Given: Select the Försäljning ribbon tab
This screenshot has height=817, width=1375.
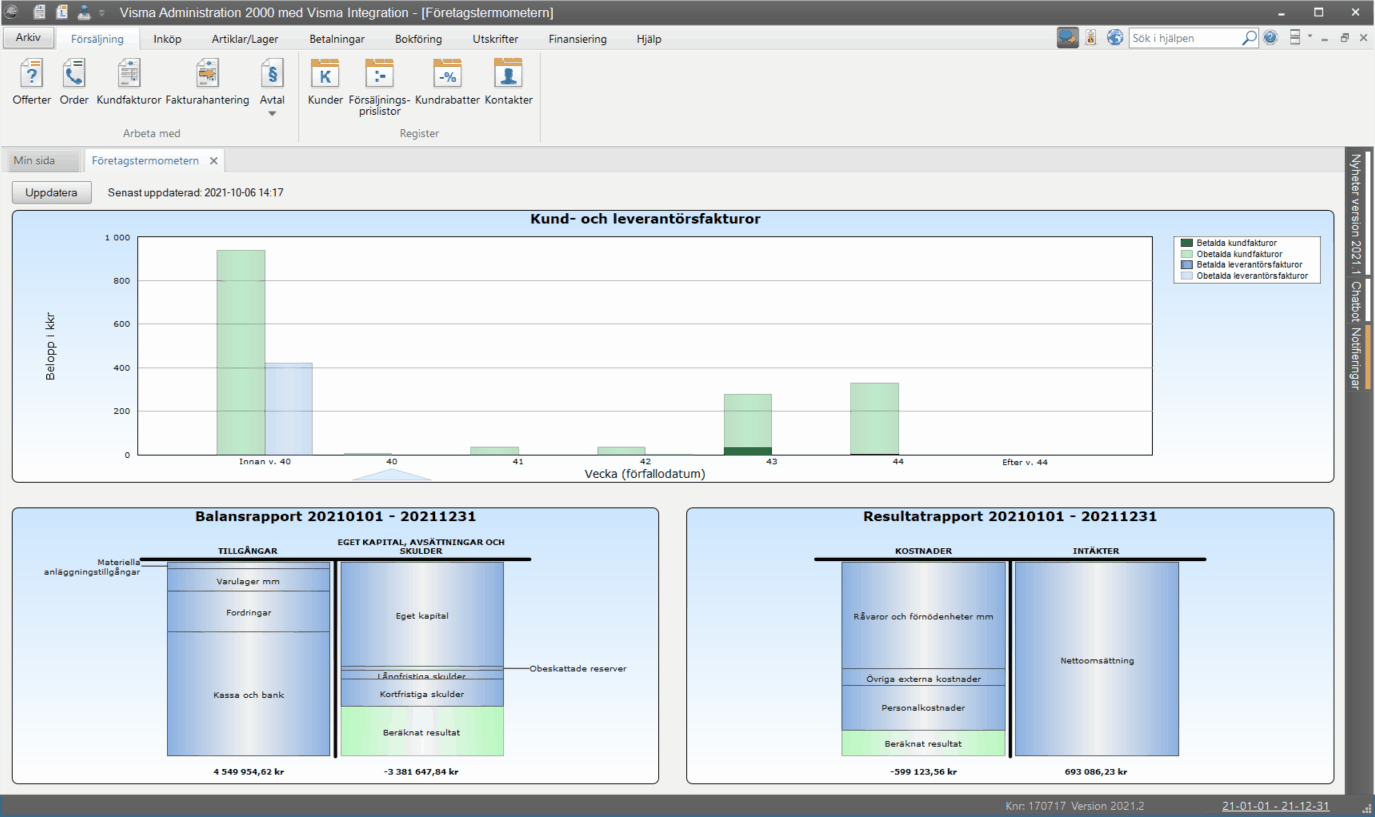Looking at the screenshot, I should click(x=97, y=39).
